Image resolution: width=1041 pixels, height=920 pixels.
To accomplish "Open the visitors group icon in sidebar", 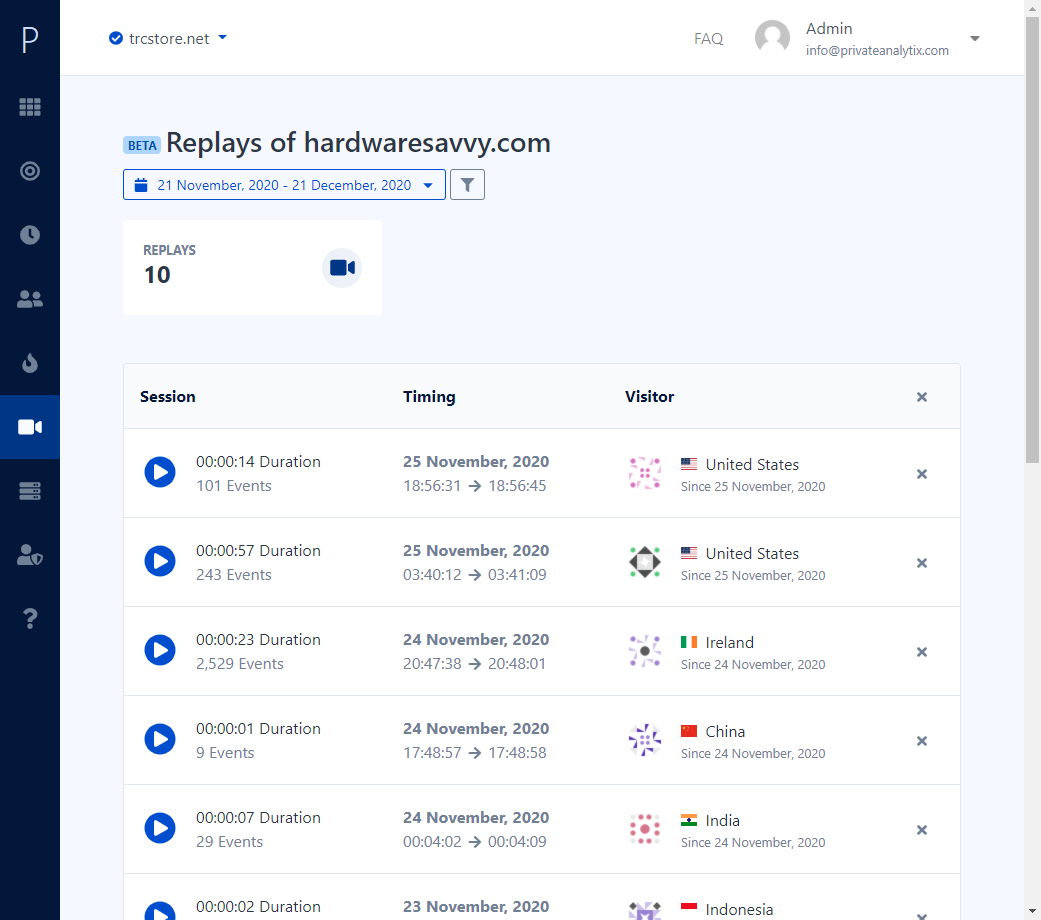I will tap(30, 299).
